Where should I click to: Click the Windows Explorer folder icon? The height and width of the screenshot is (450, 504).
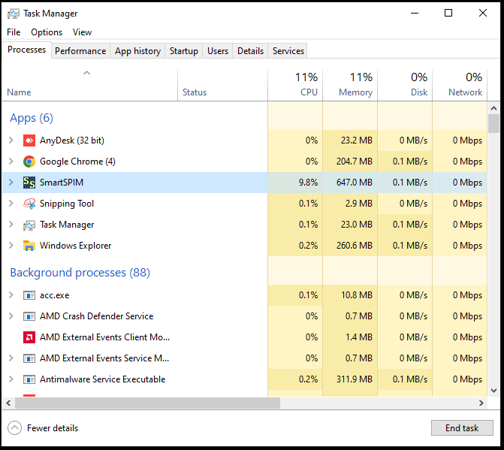coord(29,246)
